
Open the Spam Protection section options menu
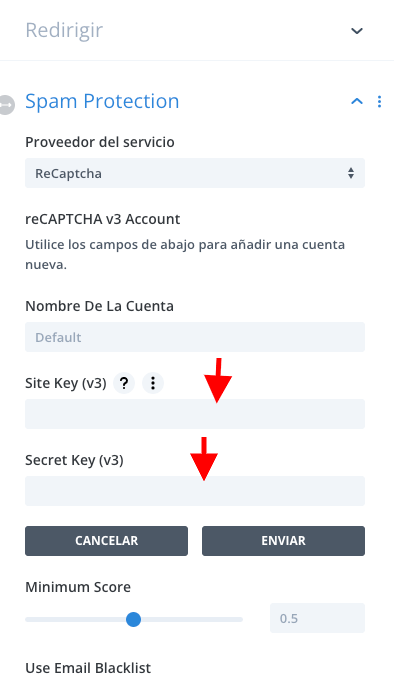pyautogui.click(x=379, y=101)
